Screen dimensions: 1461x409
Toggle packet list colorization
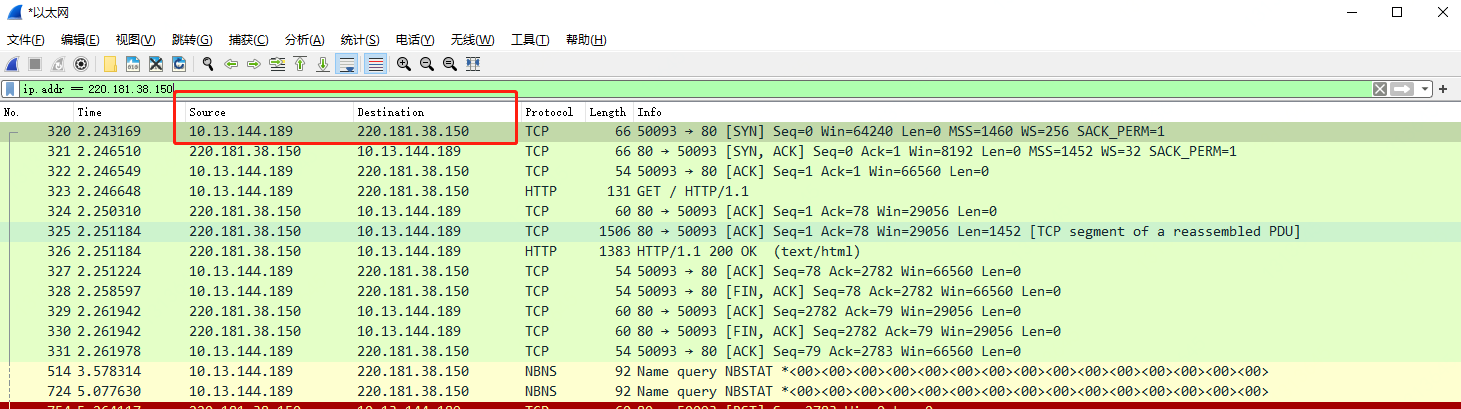[375, 64]
